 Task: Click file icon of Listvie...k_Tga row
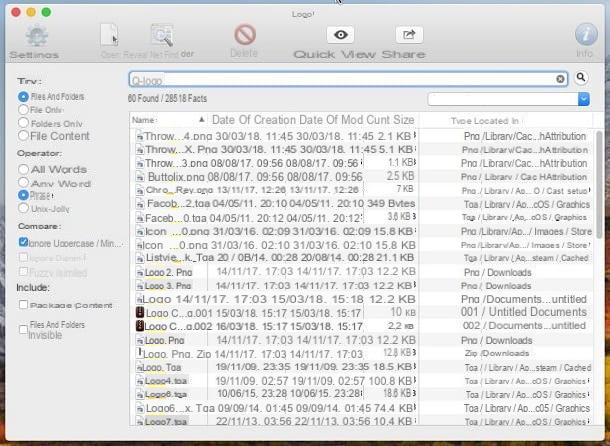(x=139, y=258)
